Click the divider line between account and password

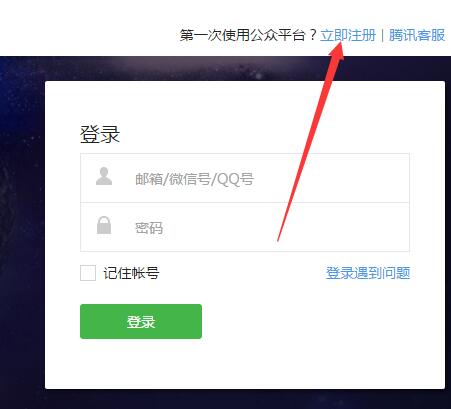coord(245,202)
